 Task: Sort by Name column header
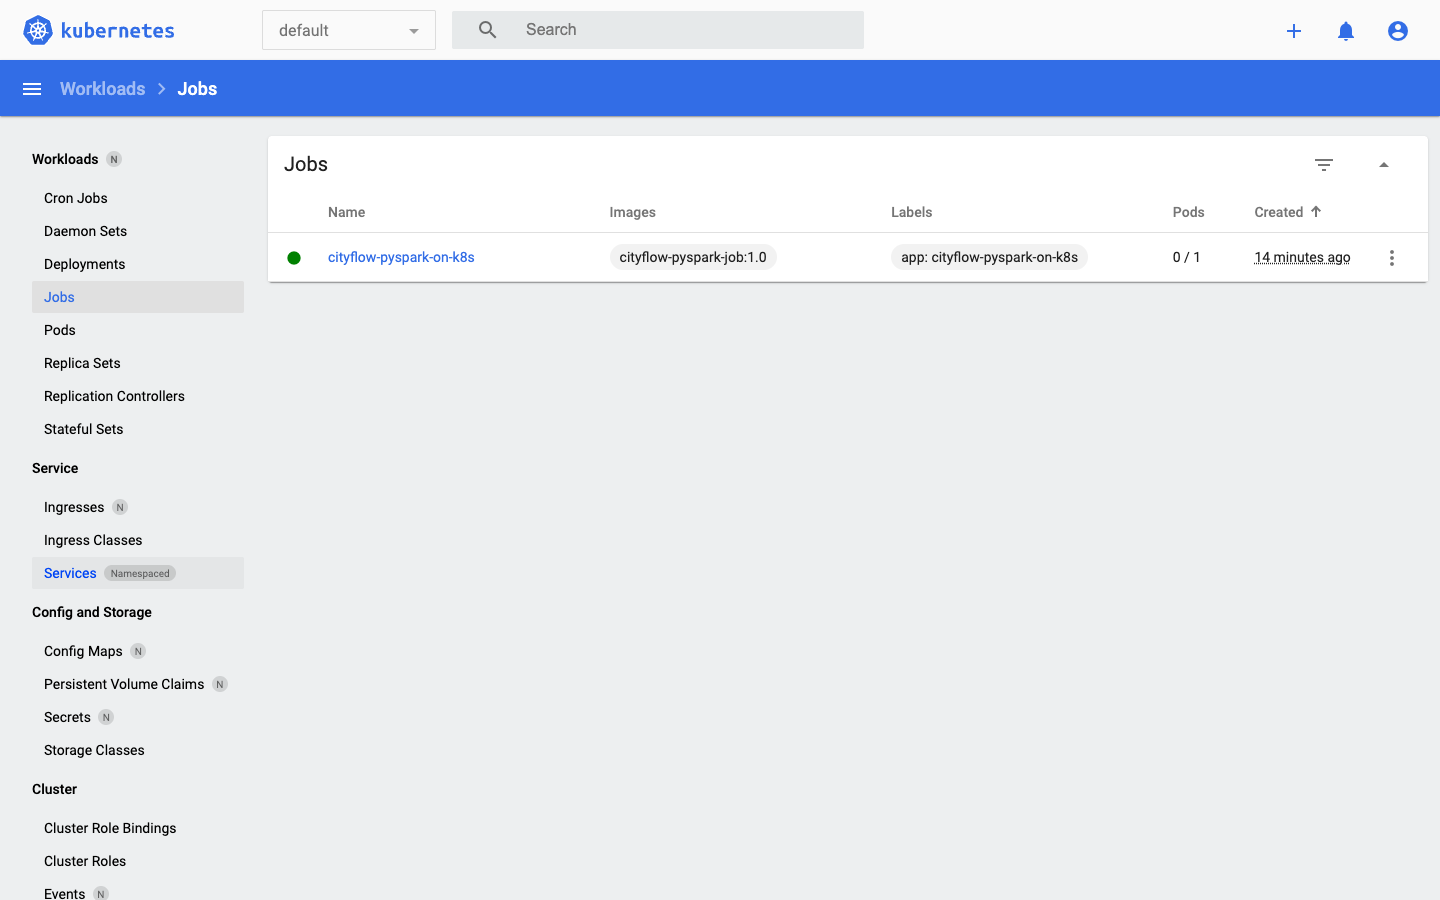347,212
